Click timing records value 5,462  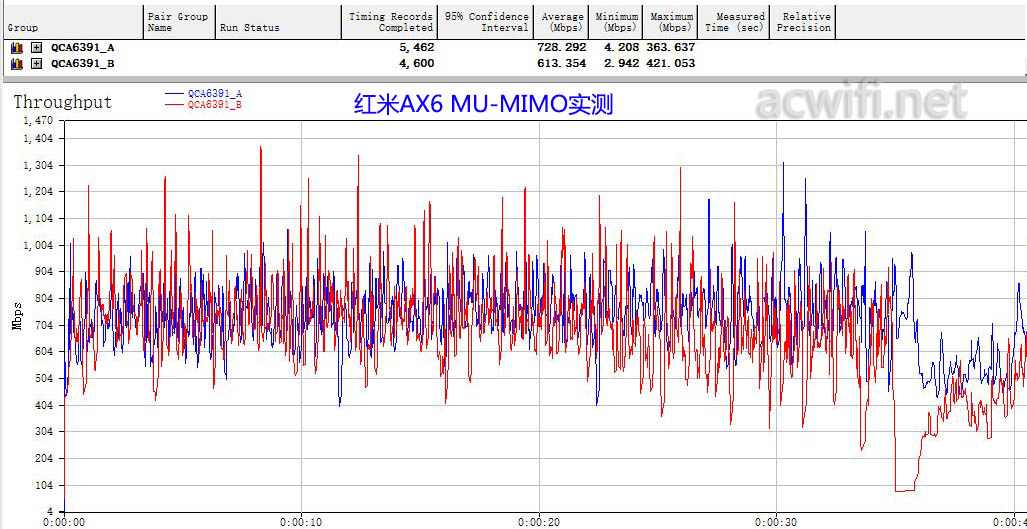pos(415,47)
